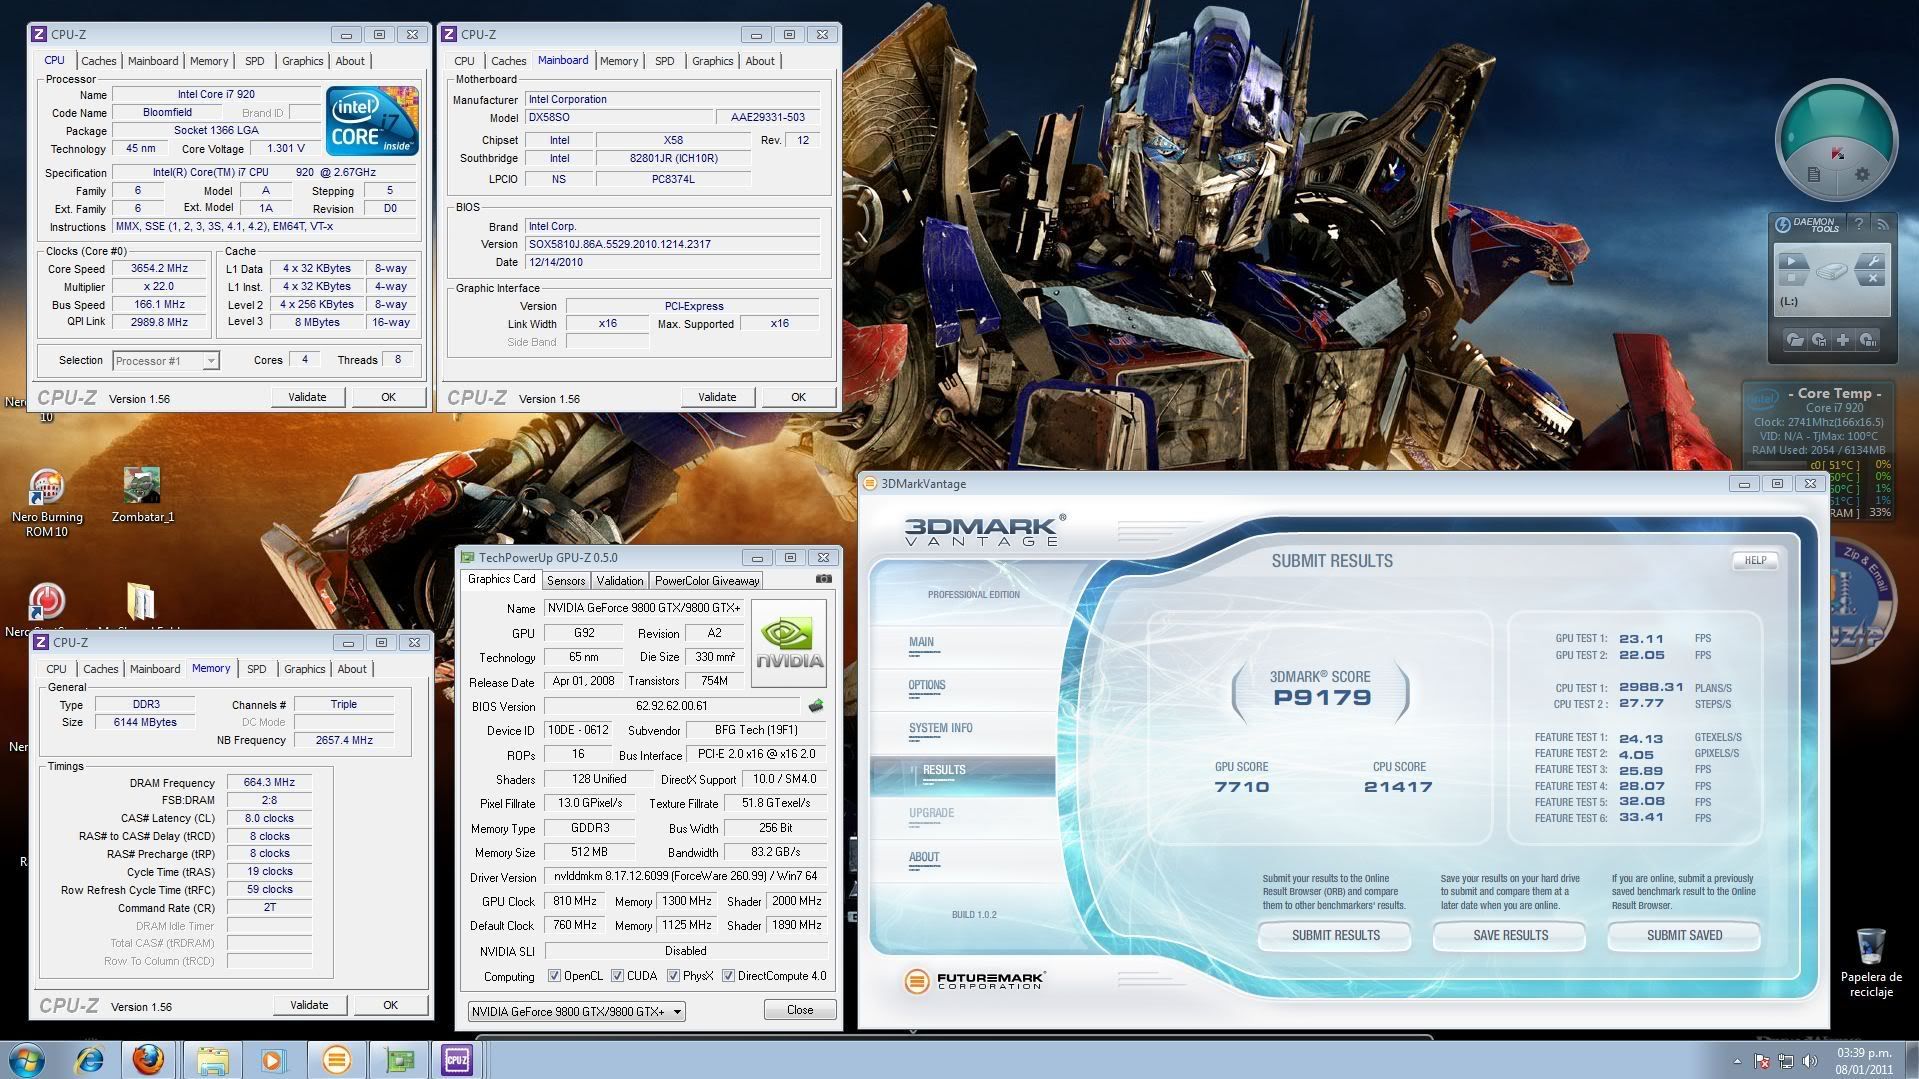Click the network connection tray icon
The width and height of the screenshot is (1919, 1079).
[x=1786, y=1061]
